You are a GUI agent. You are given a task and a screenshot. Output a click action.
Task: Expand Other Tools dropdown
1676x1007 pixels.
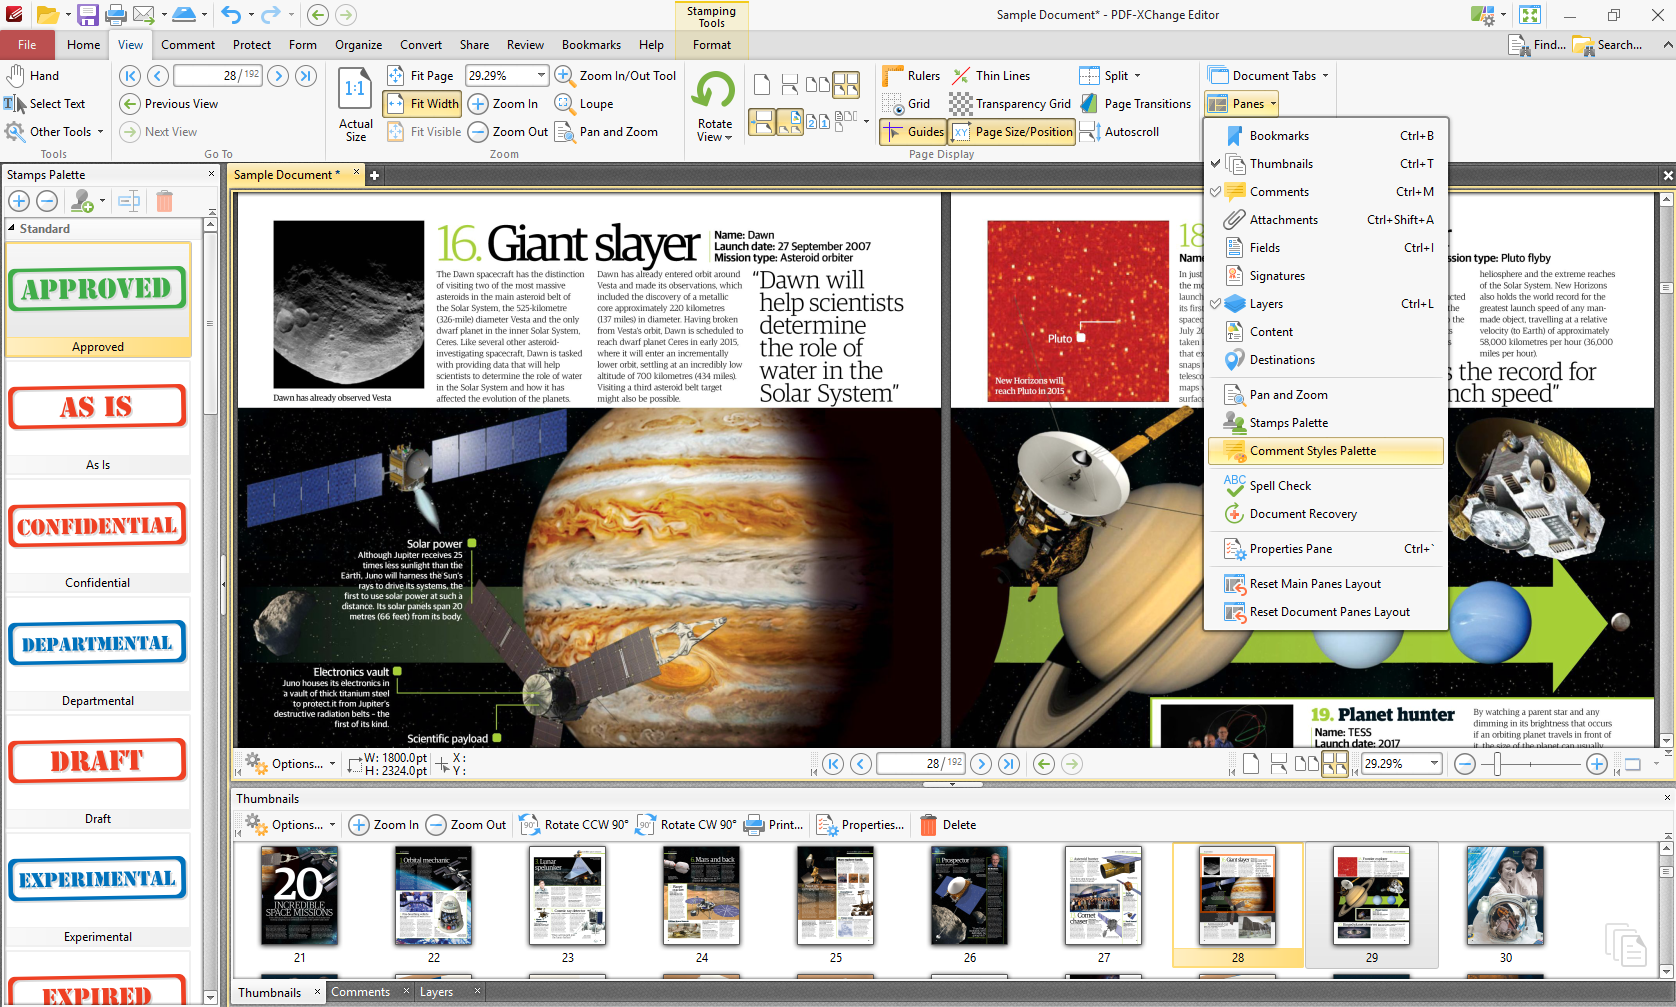click(x=54, y=132)
